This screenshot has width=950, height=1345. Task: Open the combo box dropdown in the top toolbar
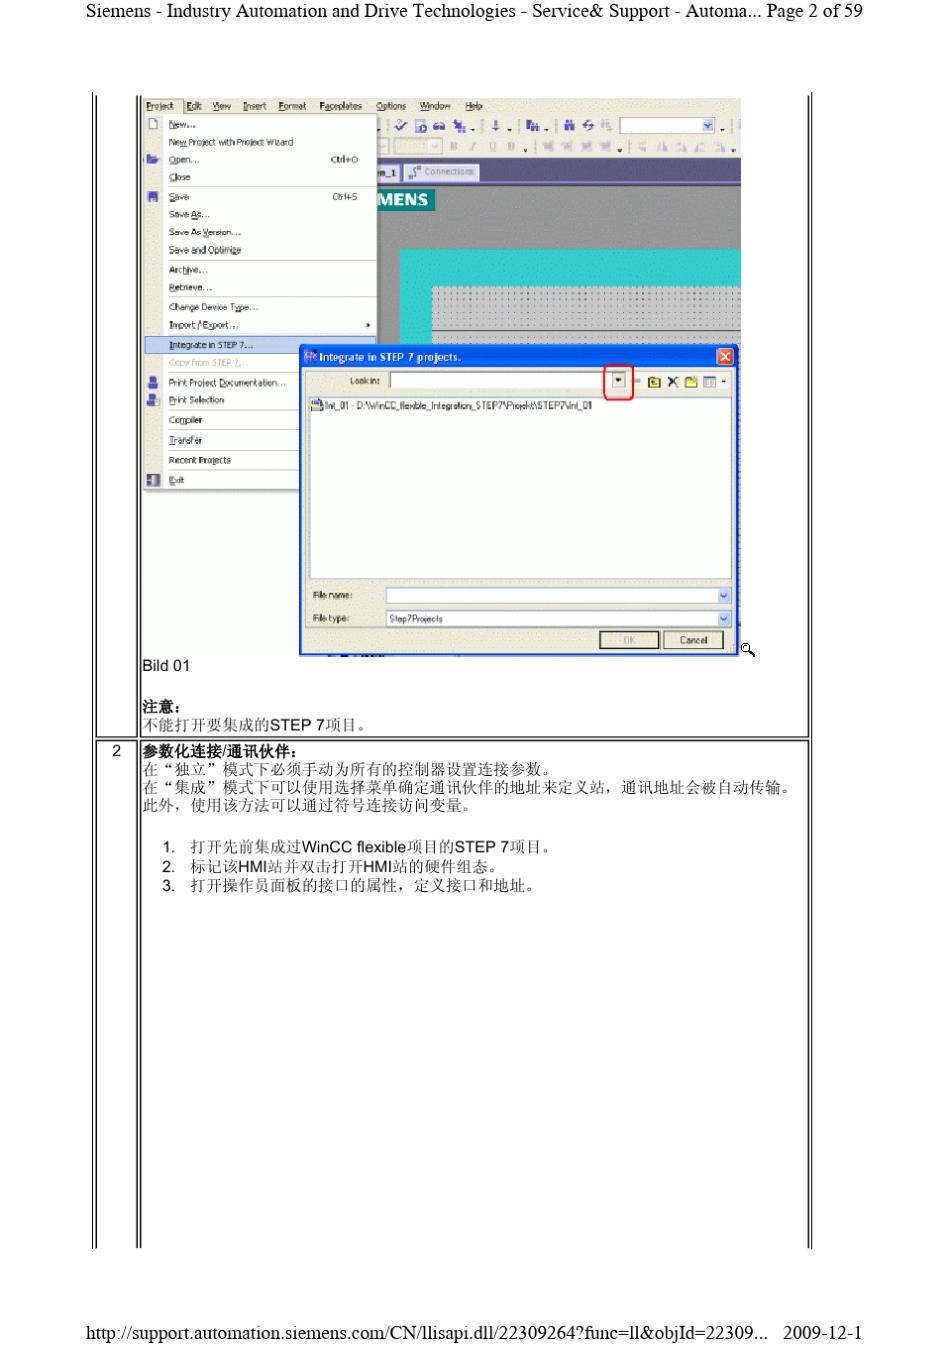tap(708, 126)
